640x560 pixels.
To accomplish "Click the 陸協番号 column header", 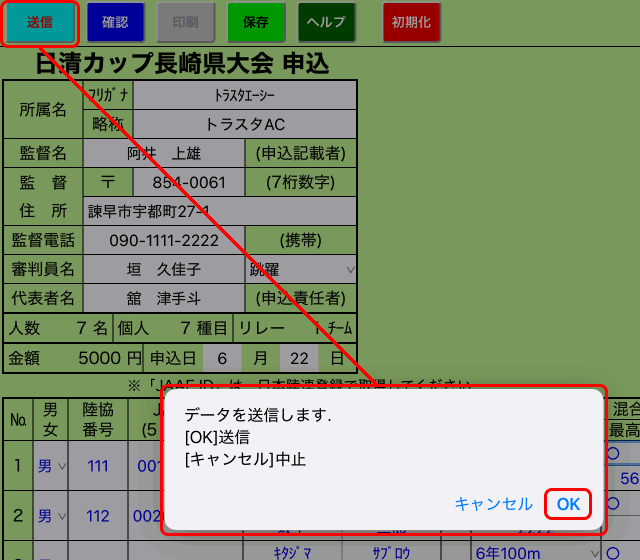I will tap(98, 420).
